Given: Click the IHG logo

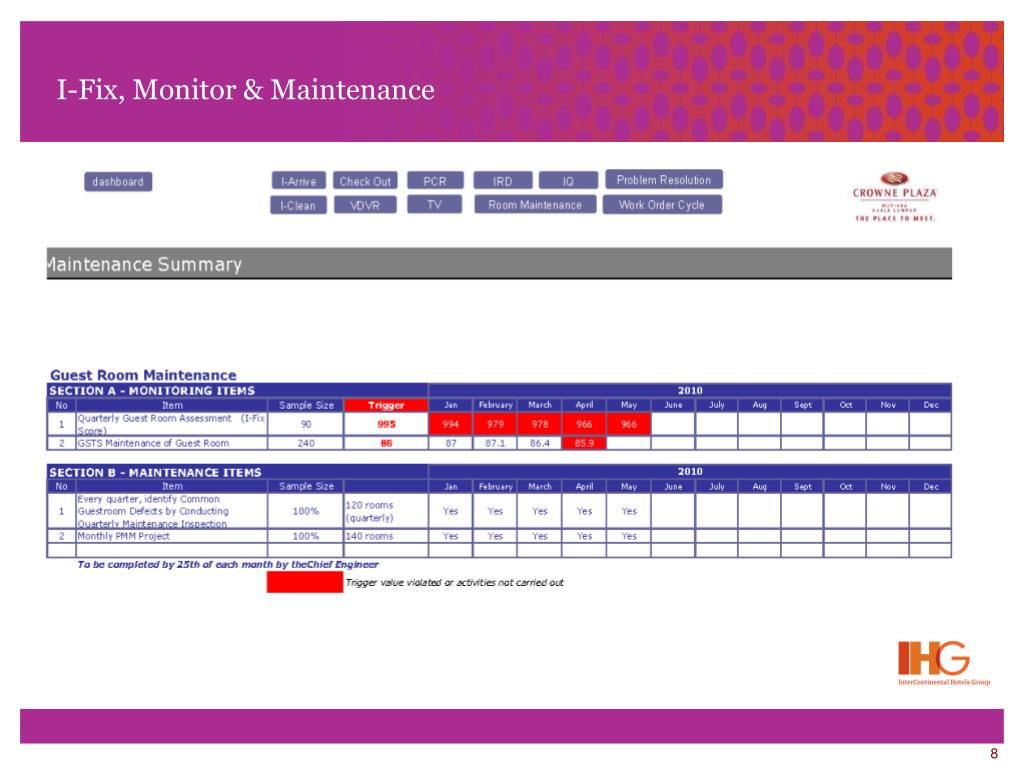Looking at the screenshot, I should [x=944, y=663].
